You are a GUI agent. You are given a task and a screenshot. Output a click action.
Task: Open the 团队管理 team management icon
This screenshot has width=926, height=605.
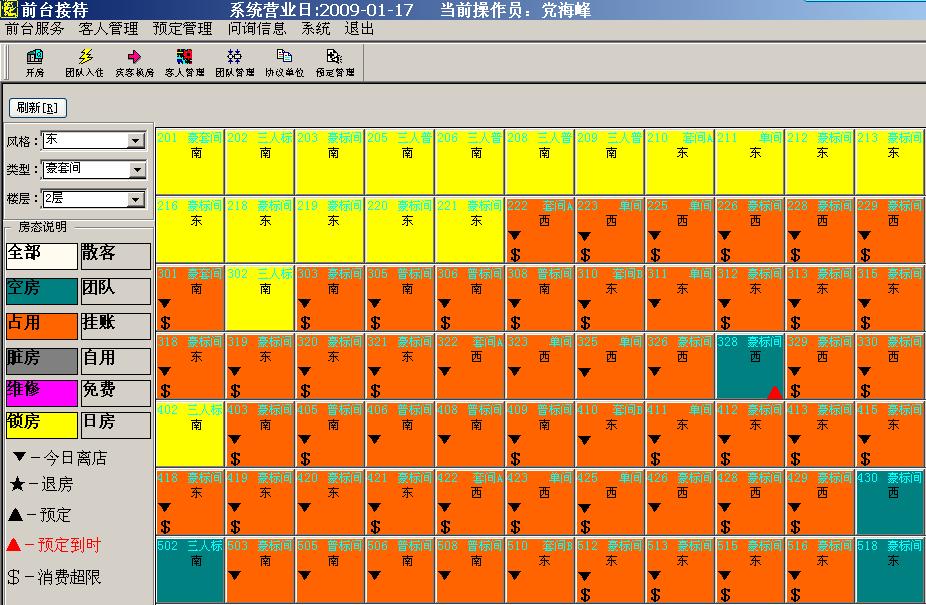(235, 62)
